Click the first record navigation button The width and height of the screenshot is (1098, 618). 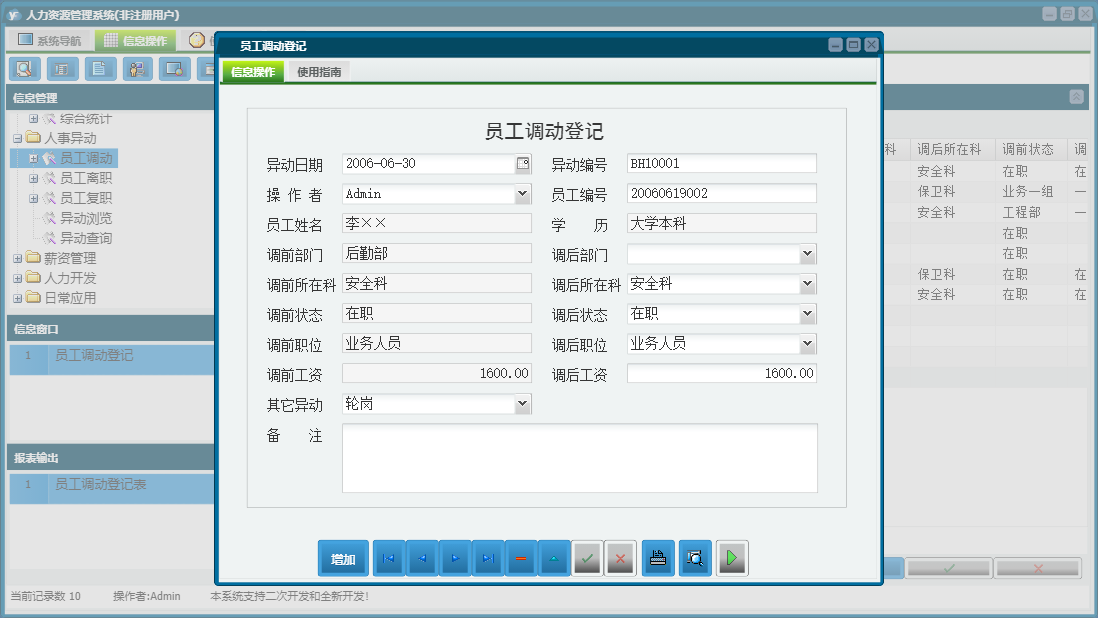point(389,559)
